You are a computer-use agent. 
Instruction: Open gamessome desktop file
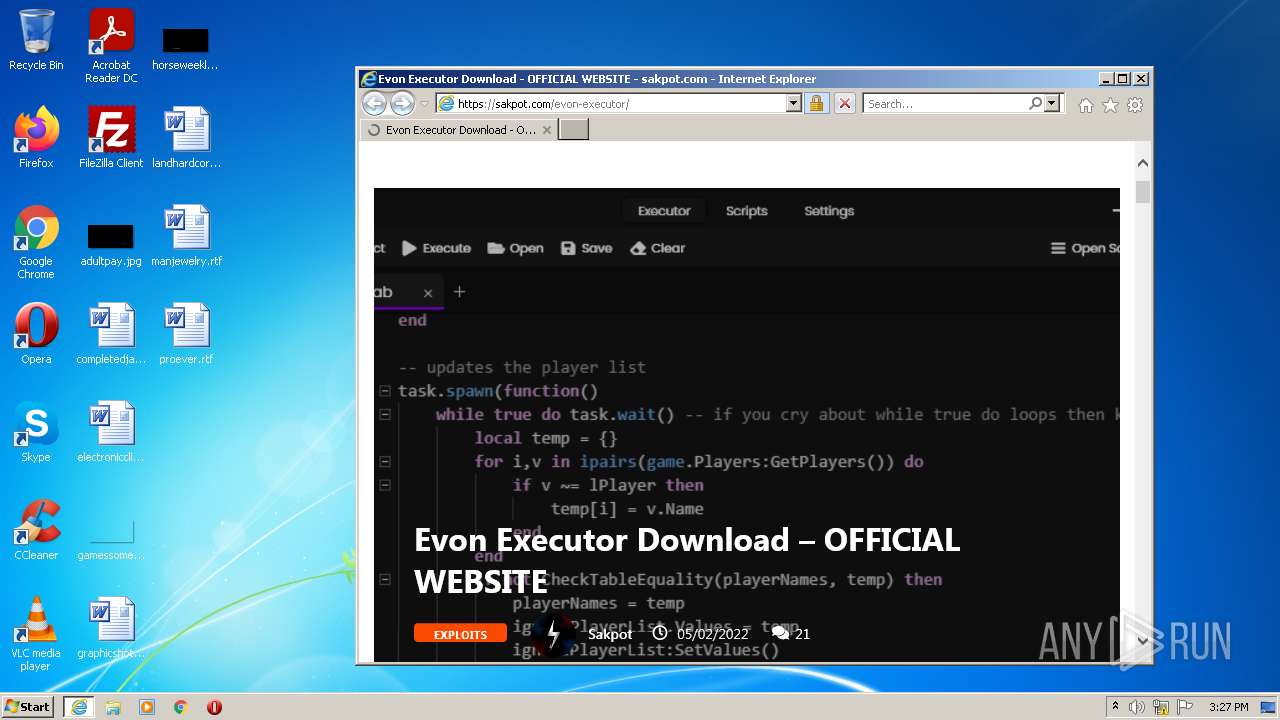click(x=111, y=540)
